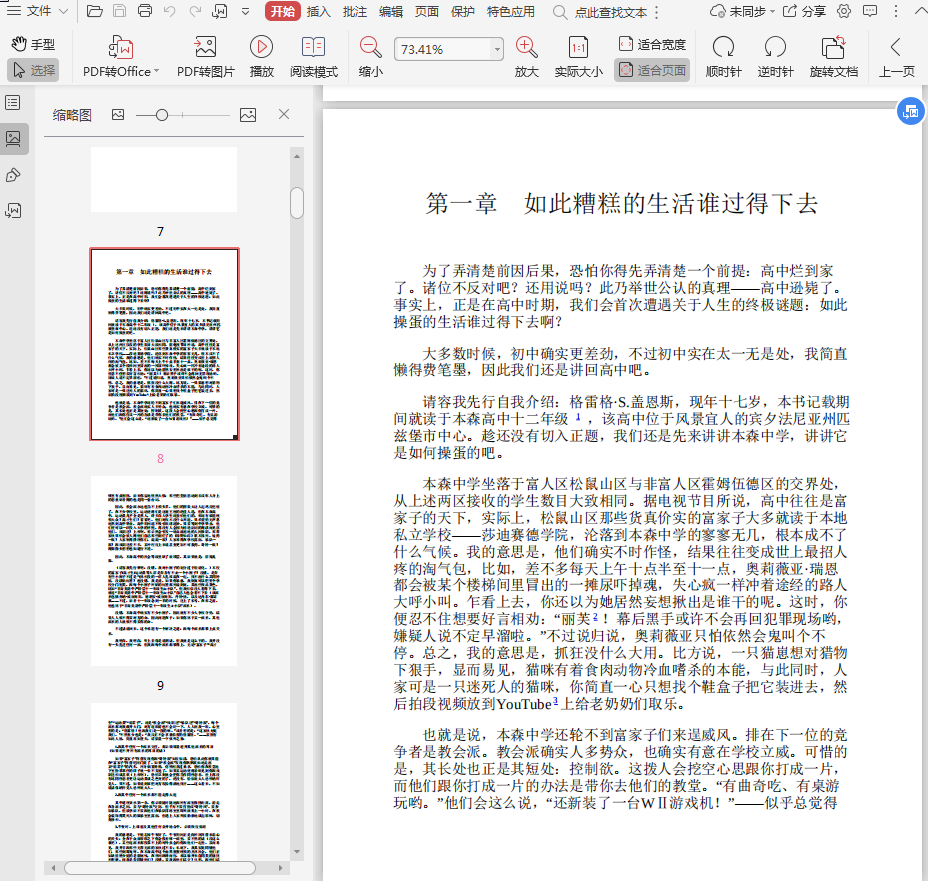Click the zoom out magnifier (缩小)
Image resolution: width=928 pixels, height=881 pixels.
pyautogui.click(x=370, y=48)
